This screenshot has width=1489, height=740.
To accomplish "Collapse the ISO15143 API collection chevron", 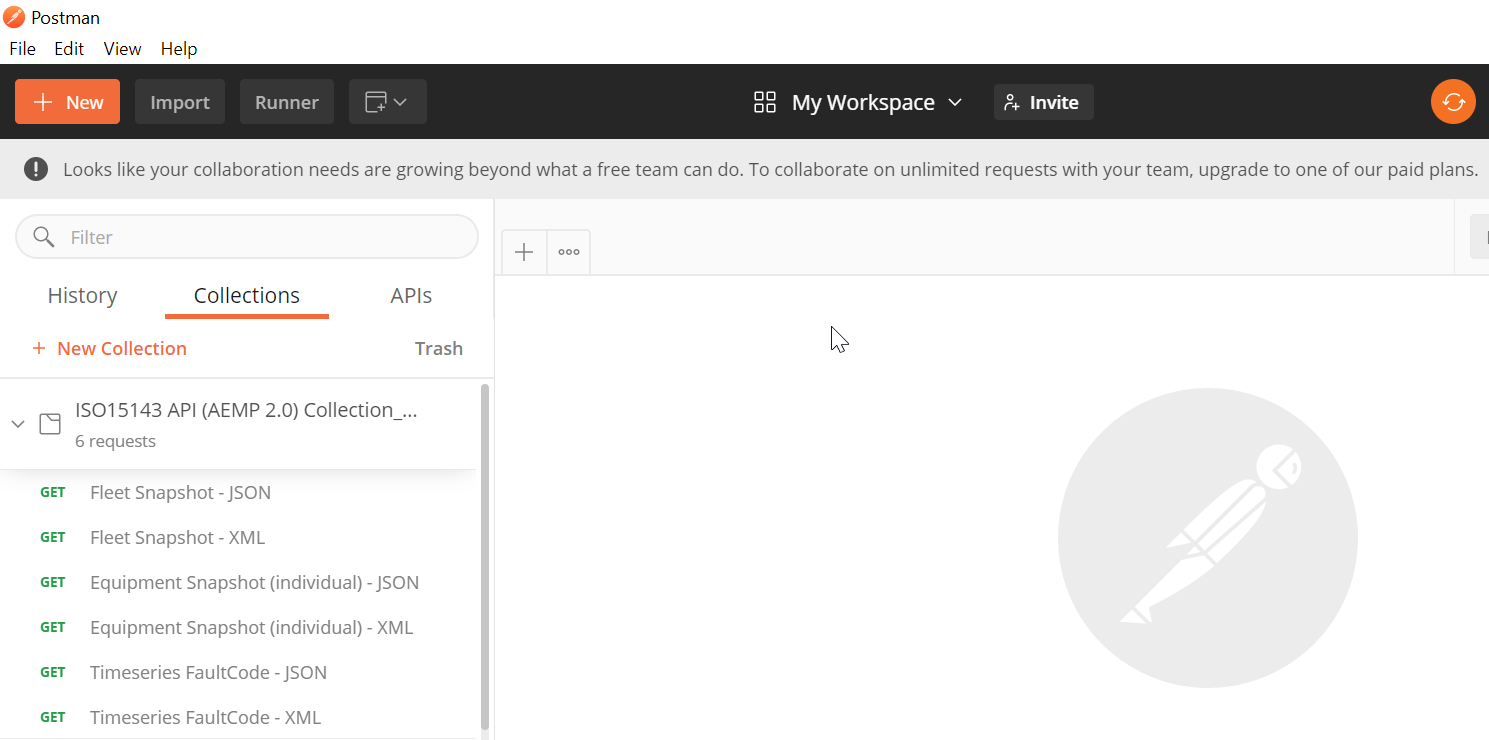I will [x=18, y=424].
